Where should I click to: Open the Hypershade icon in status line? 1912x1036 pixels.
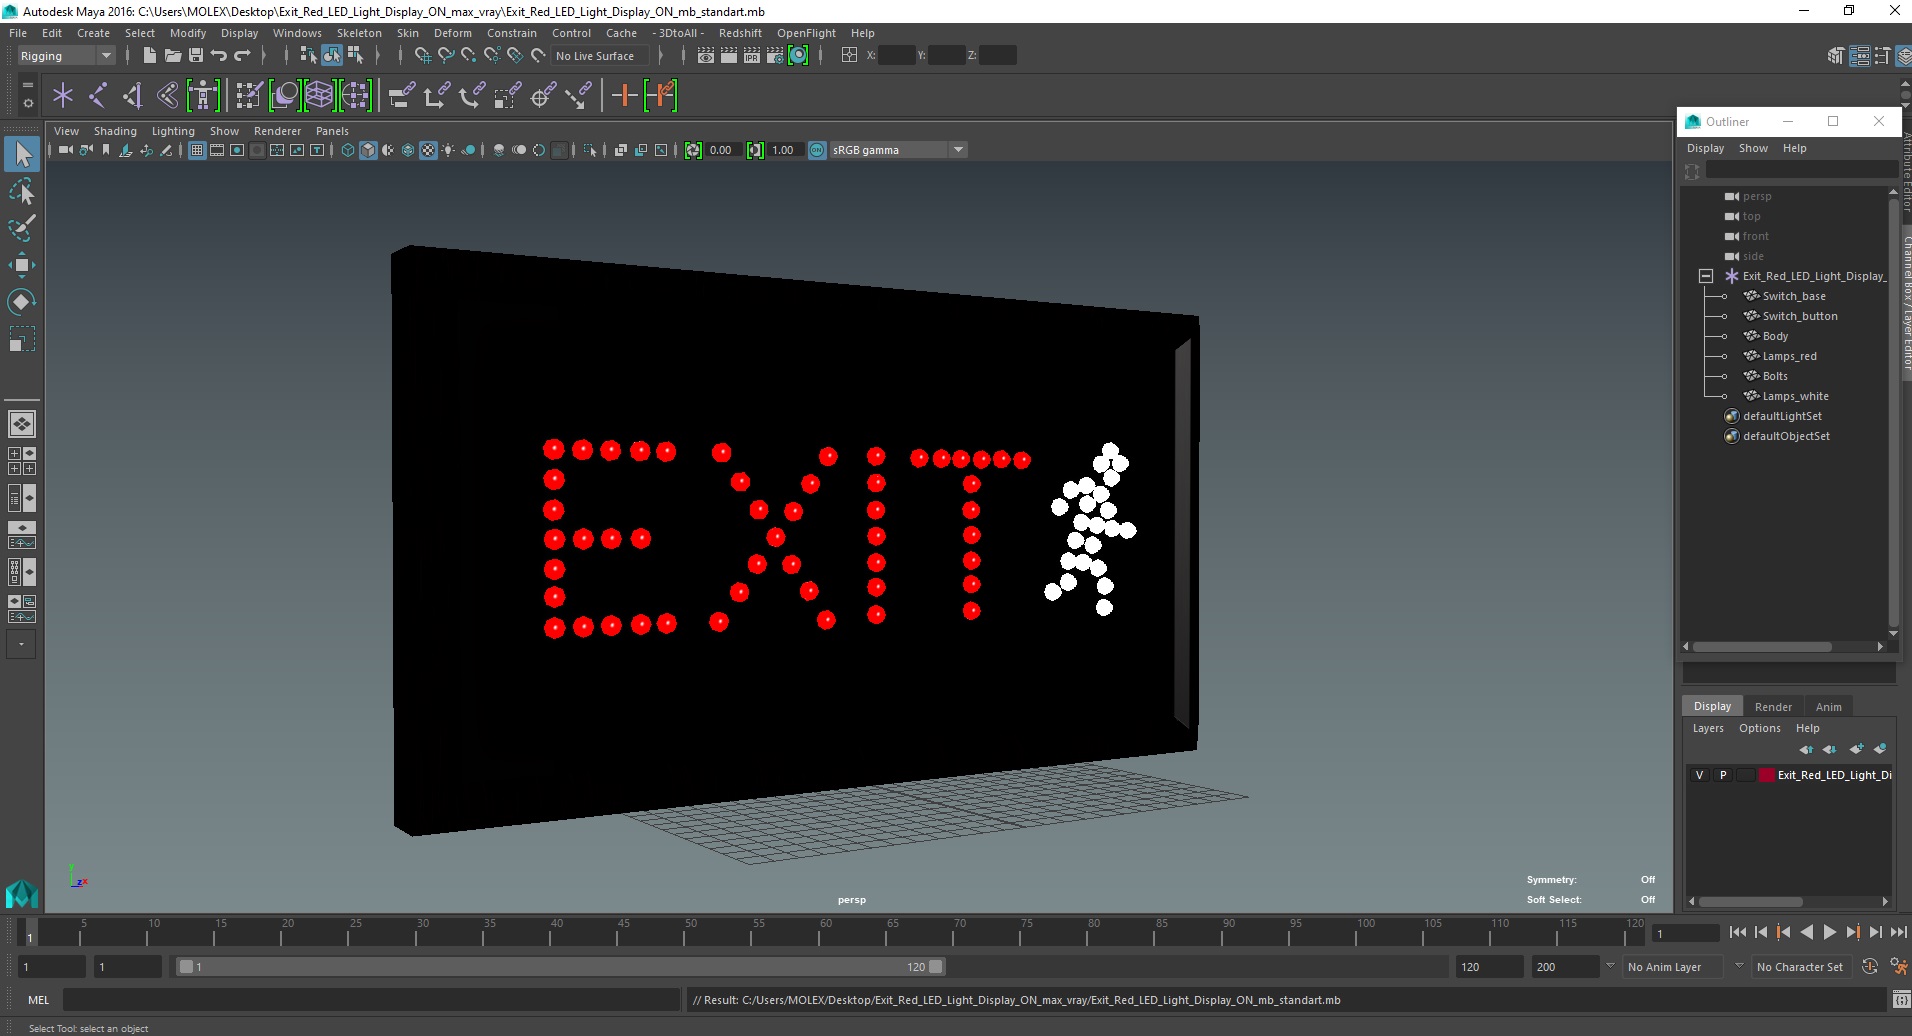click(798, 56)
